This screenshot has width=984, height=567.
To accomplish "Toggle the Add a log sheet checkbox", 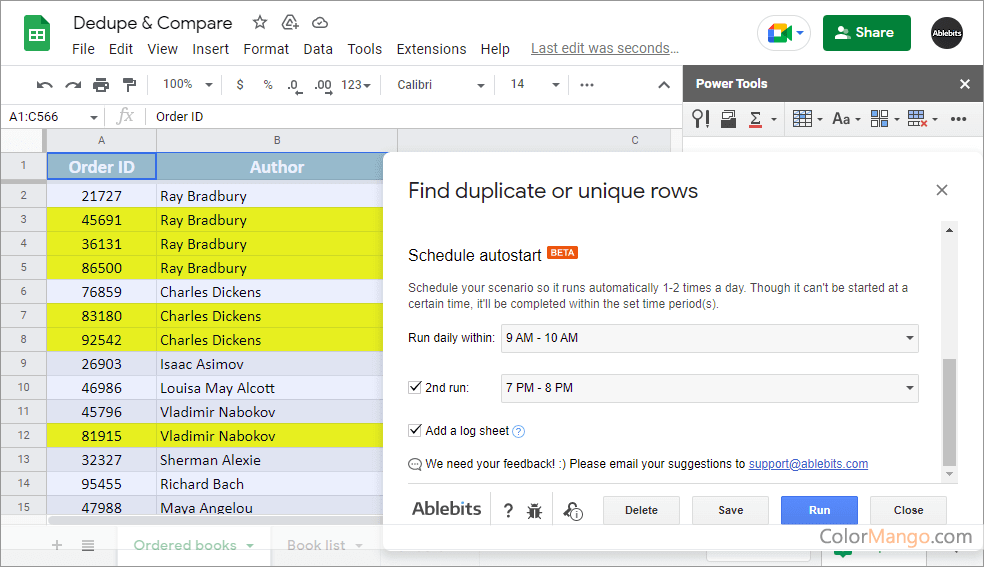I will tap(415, 431).
